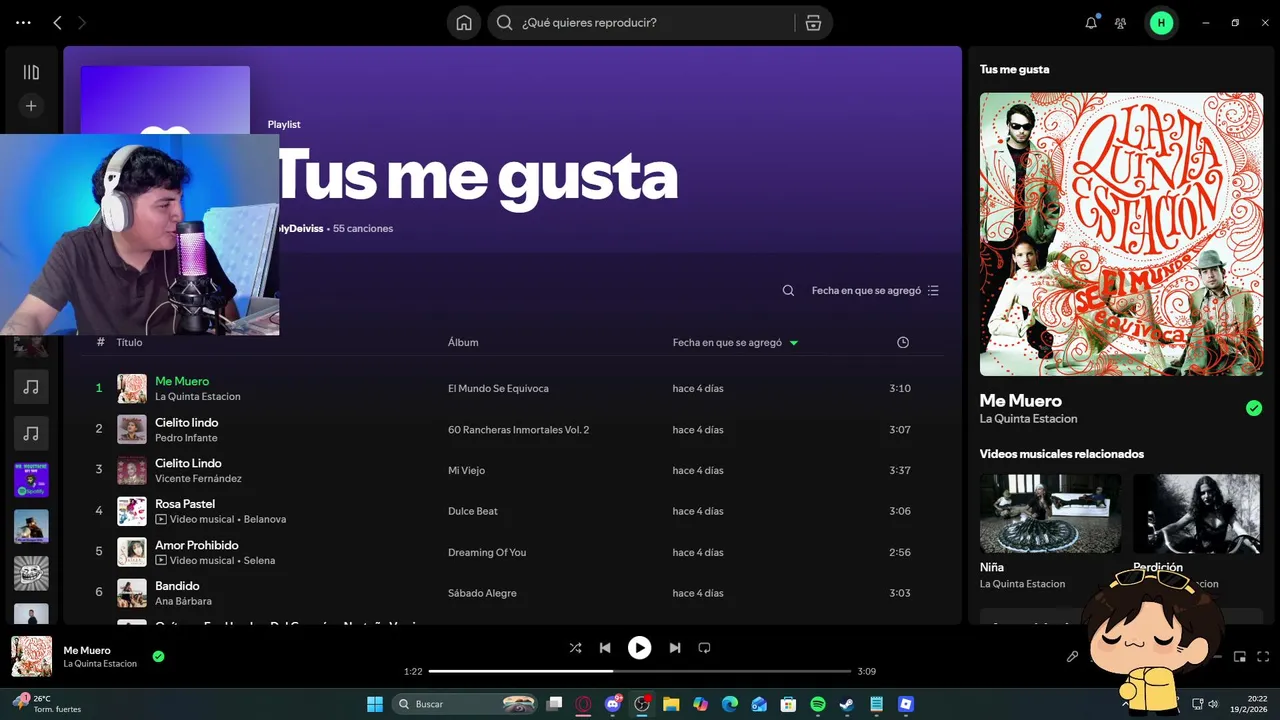
Task: Open 'Fecha en que se agregó' sort dropdown
Action: 875,290
